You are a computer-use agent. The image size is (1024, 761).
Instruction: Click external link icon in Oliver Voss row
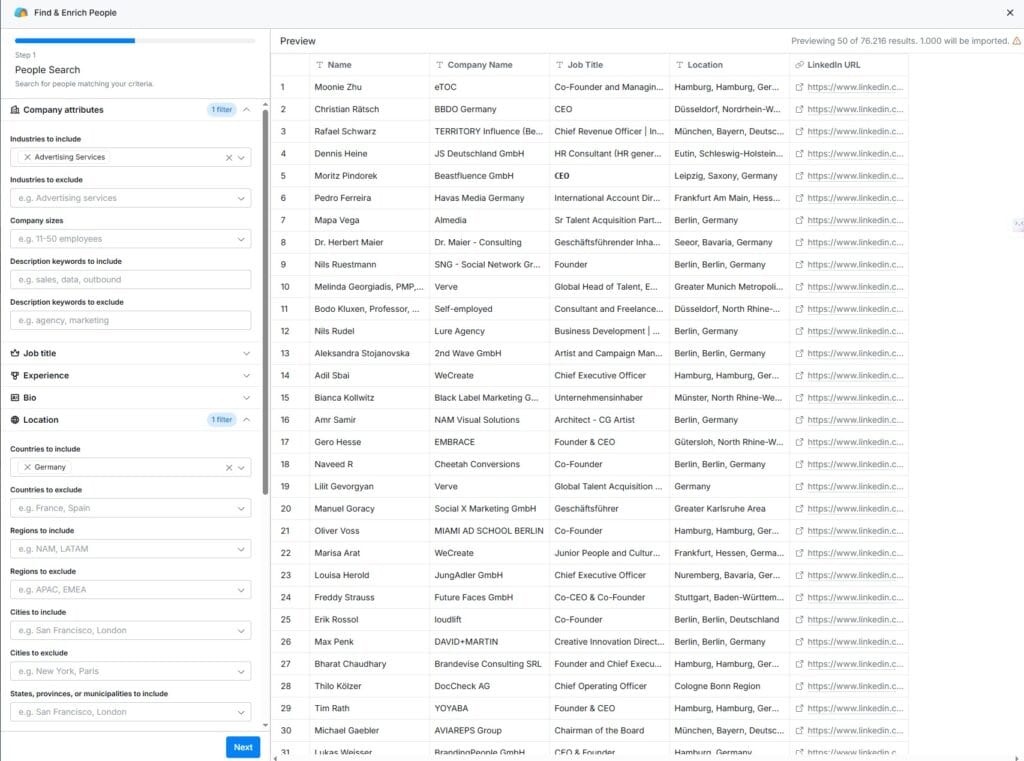(x=799, y=531)
